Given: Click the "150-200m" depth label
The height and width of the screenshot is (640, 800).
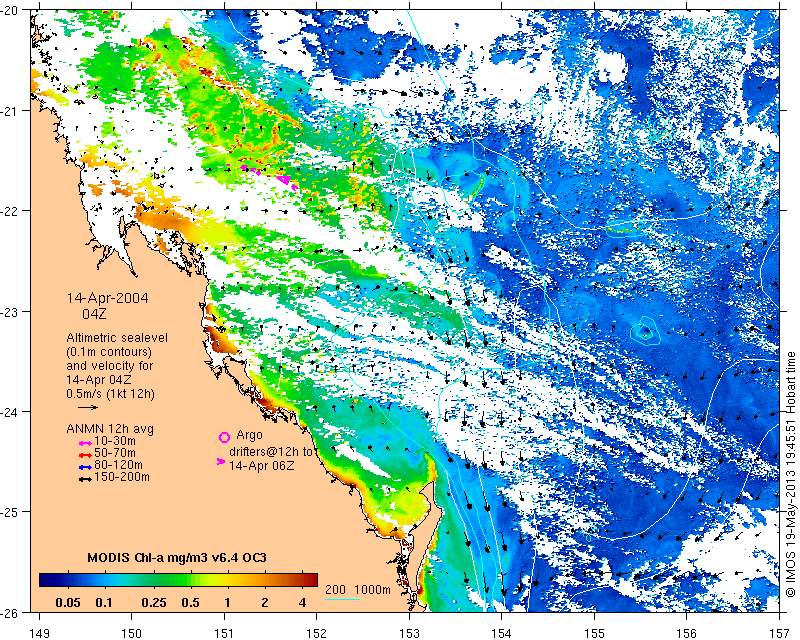Looking at the screenshot, I should 122,477.
